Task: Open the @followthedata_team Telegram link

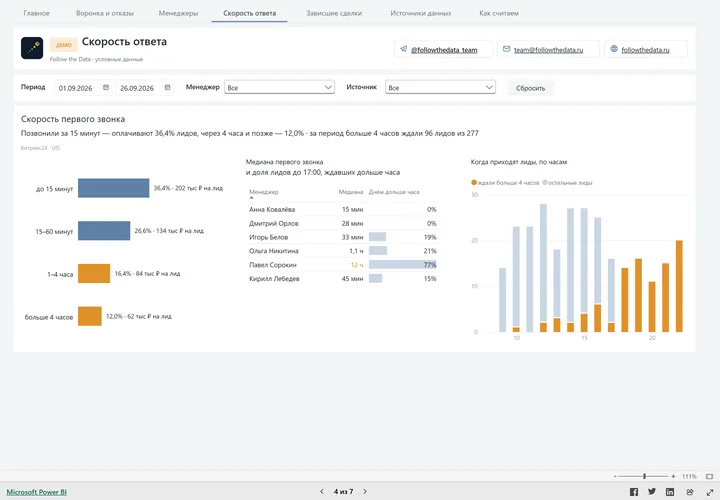Action: point(444,50)
